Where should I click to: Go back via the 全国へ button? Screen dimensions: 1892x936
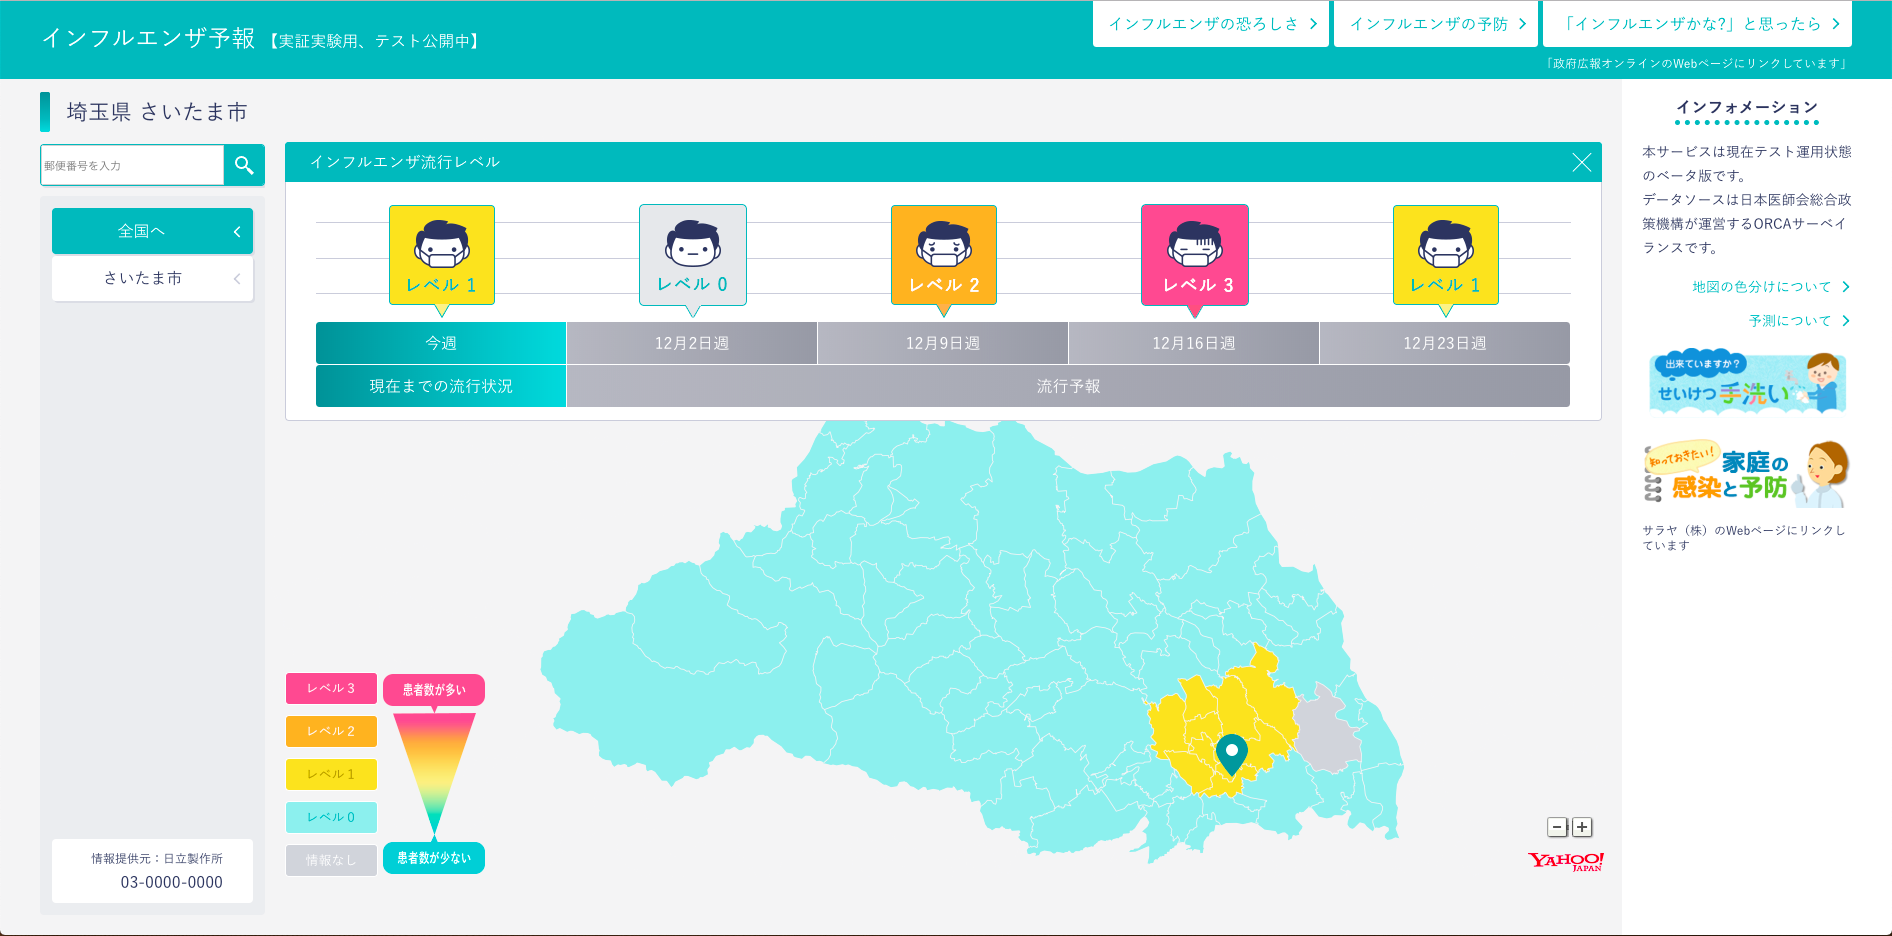click(x=152, y=231)
